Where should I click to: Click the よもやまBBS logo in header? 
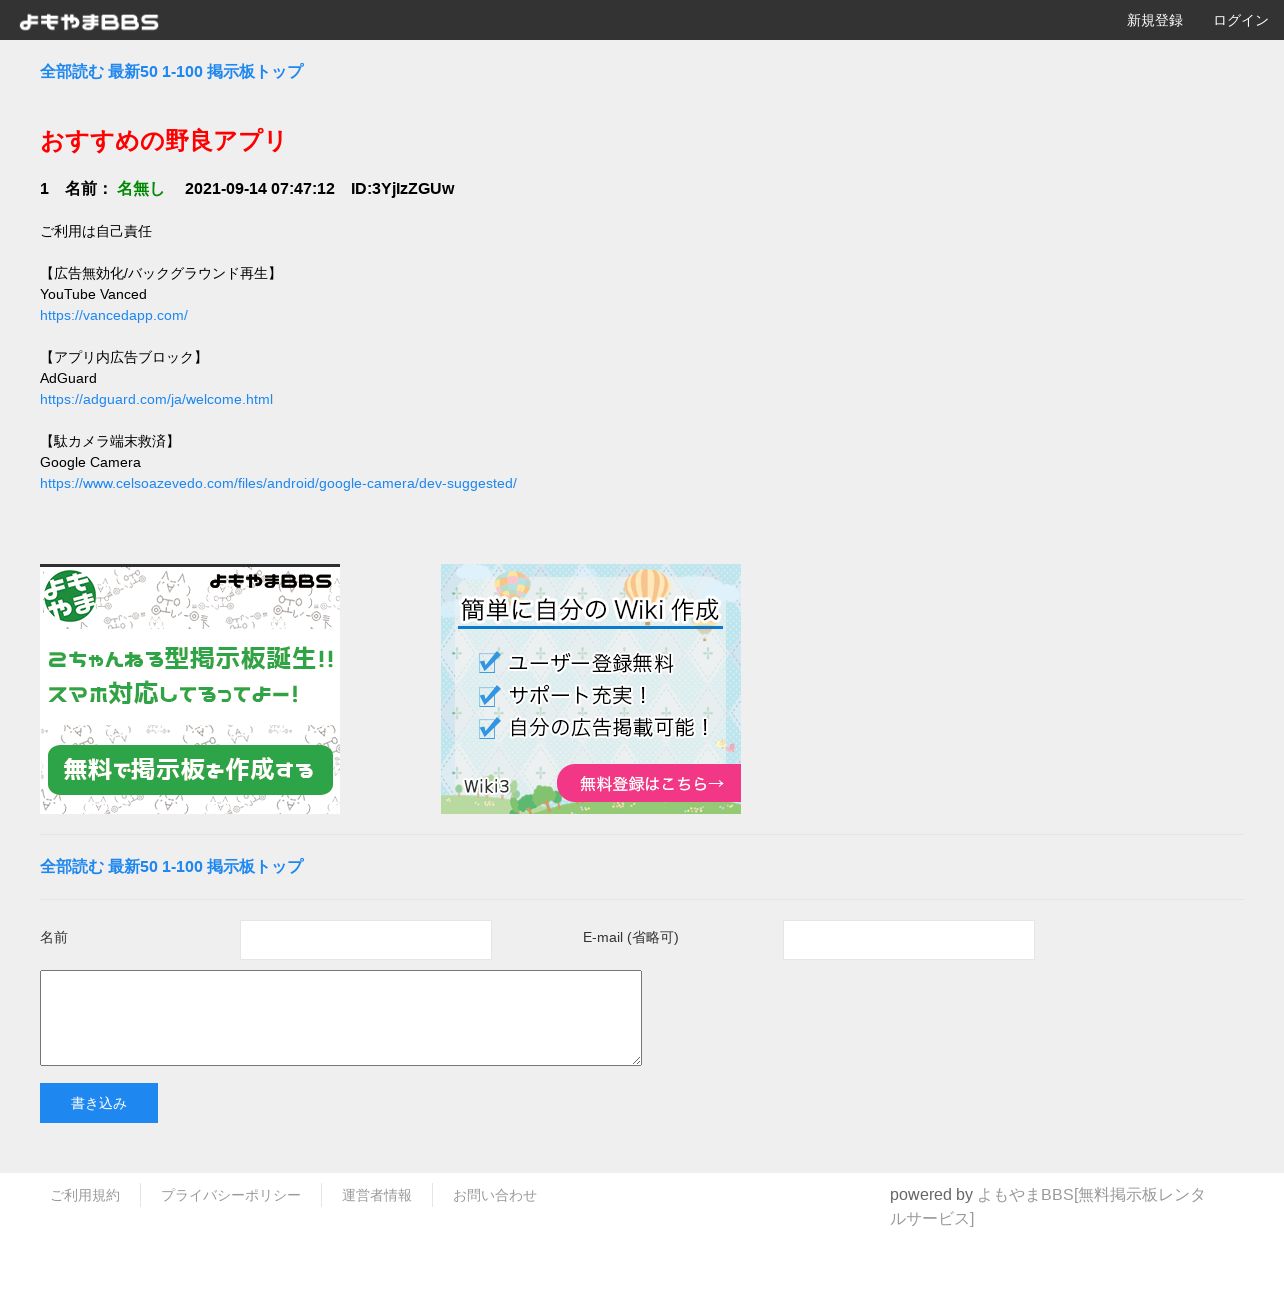89,21
